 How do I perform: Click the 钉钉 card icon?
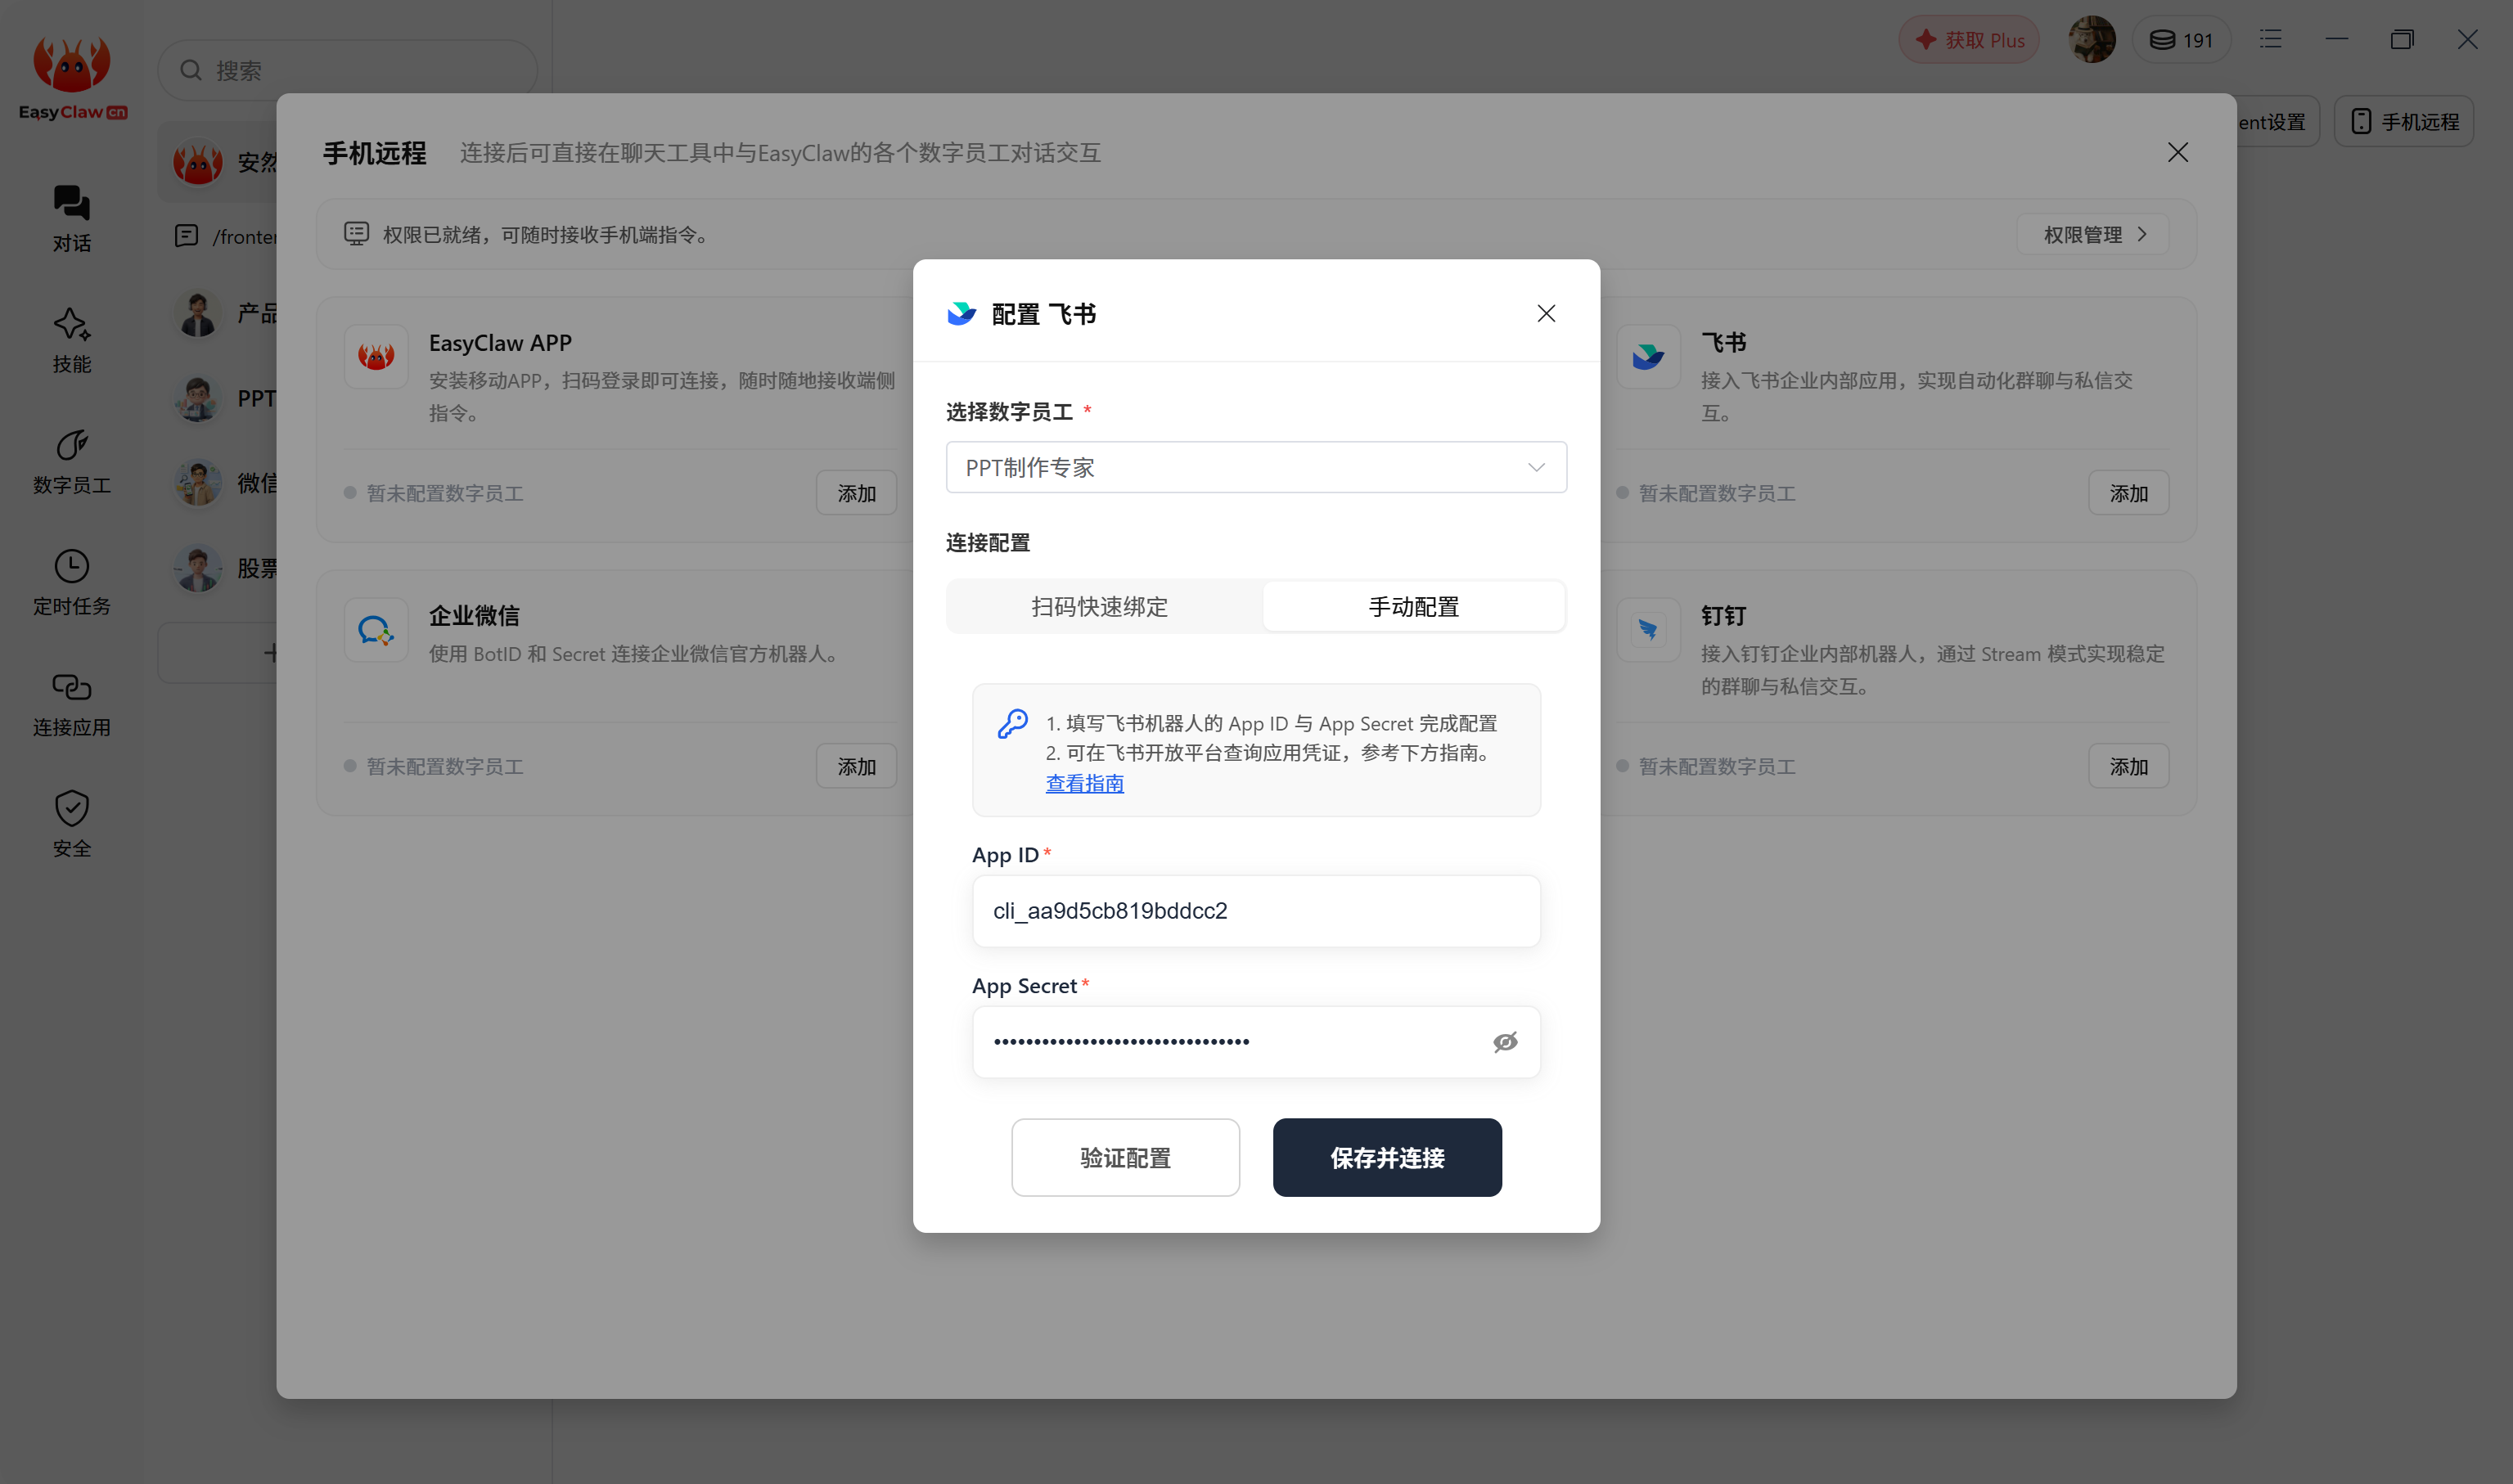click(x=1648, y=629)
